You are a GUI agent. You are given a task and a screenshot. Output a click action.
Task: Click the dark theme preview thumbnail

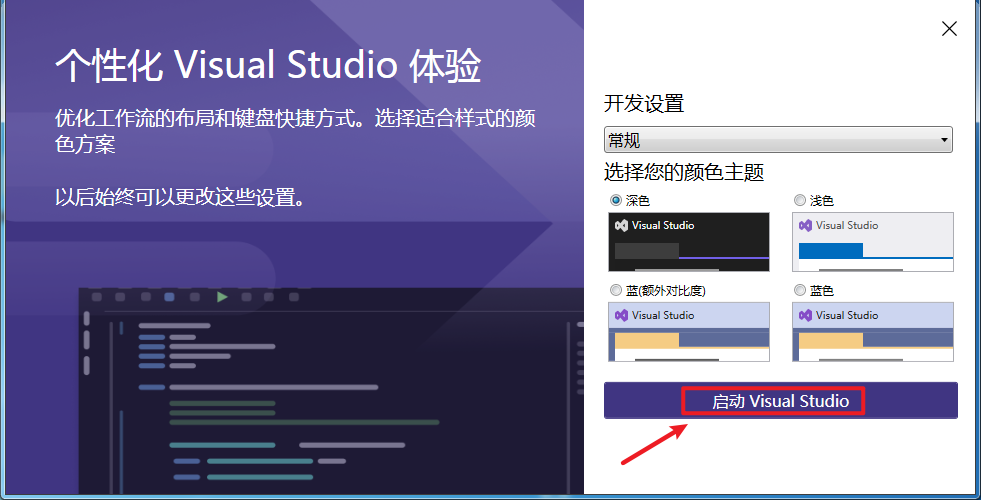(x=689, y=242)
